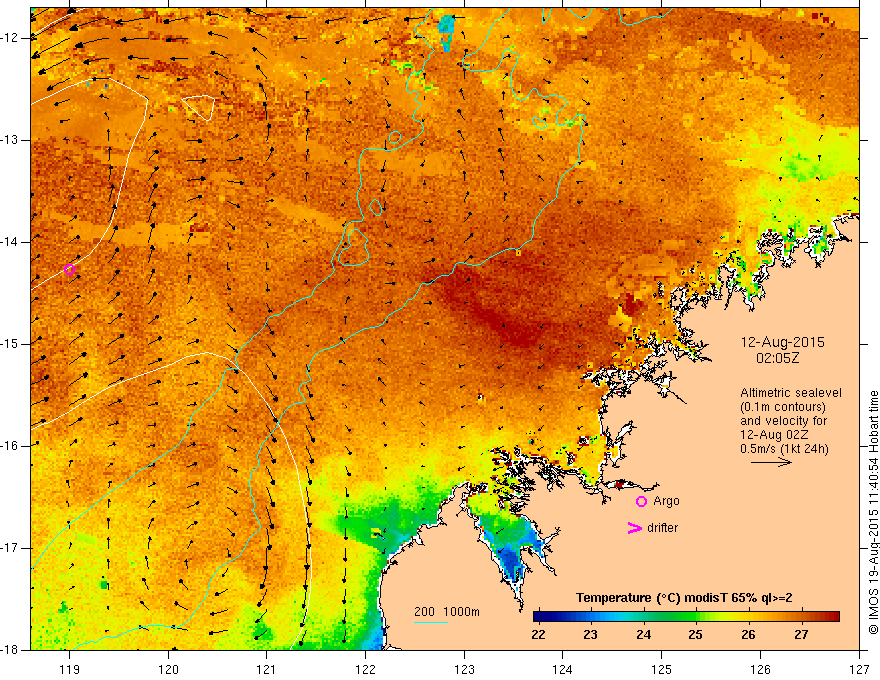Click the '12-Aug-2015' date label
This screenshot has width=880, height=680.
click(x=783, y=342)
